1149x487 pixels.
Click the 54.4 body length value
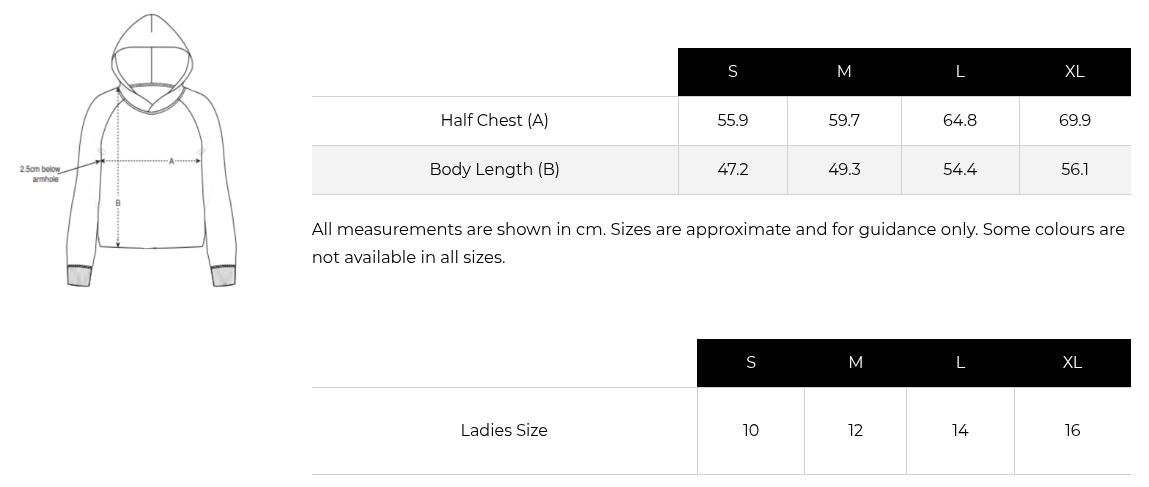coord(960,170)
